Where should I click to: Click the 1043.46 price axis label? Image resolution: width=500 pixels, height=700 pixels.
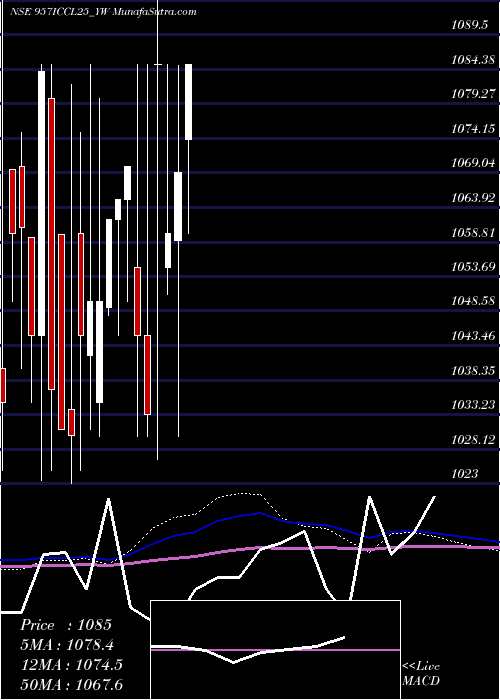(473, 336)
